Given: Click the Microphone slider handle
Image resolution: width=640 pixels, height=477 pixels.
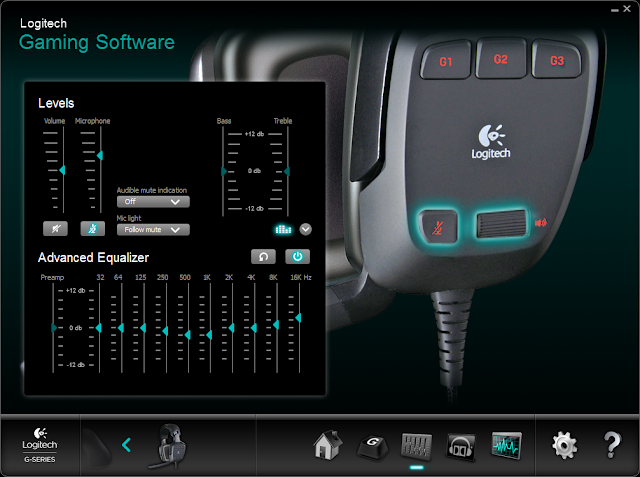Looking at the screenshot, I should (x=100, y=155).
